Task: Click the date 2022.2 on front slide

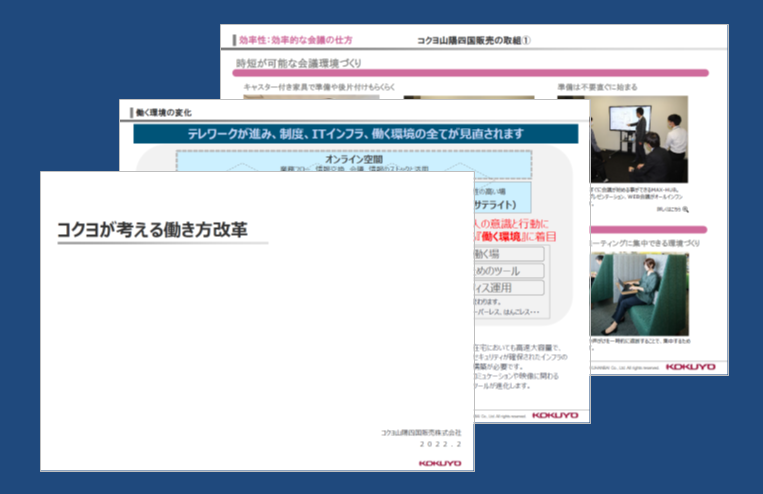Action: pos(440,444)
